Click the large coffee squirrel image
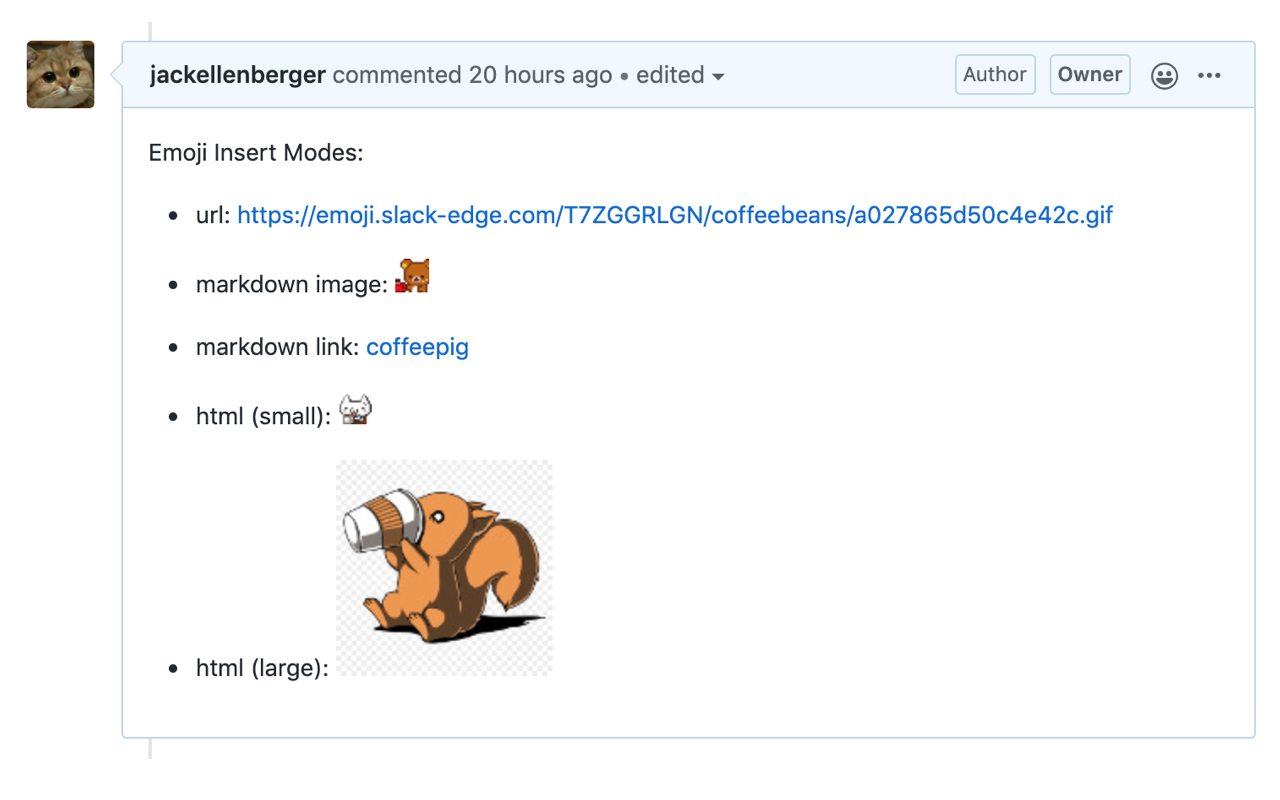The height and width of the screenshot is (800, 1280). [x=443, y=566]
